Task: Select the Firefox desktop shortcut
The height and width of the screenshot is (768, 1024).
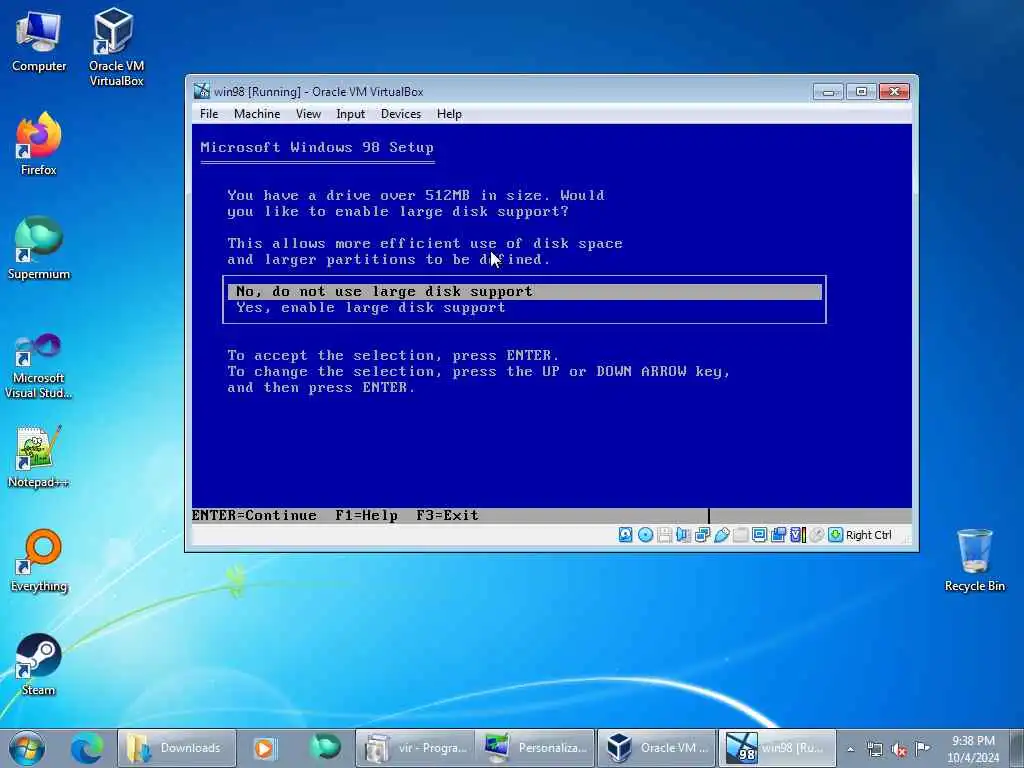Action: 39,144
